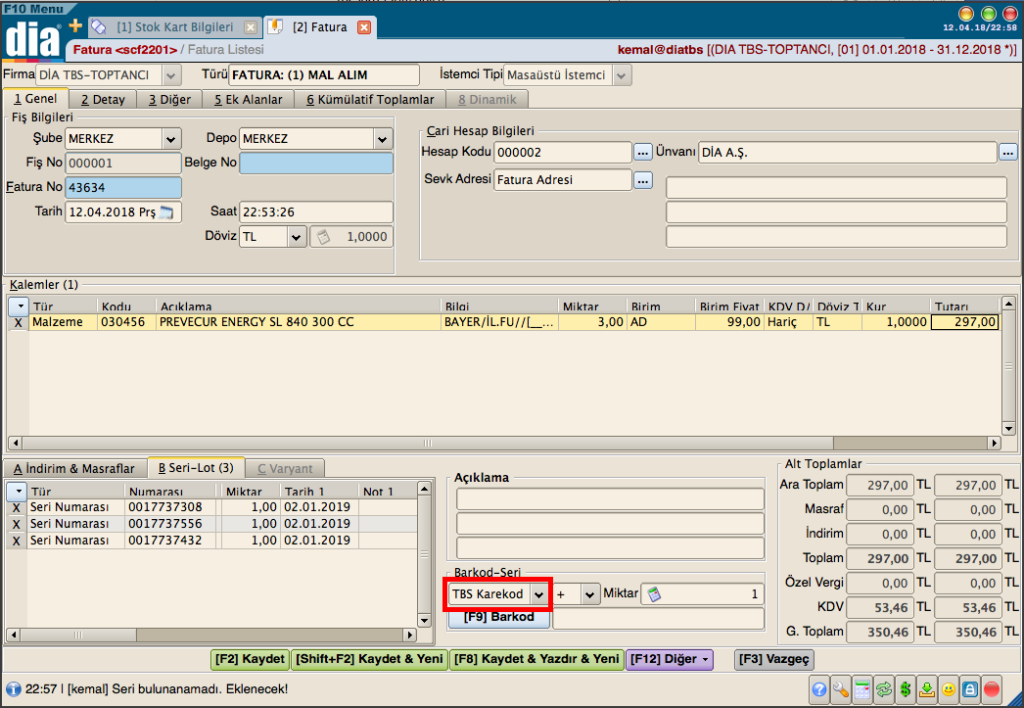
Task: Toggle X mark on serial 0017737556 row
Action: [16, 524]
